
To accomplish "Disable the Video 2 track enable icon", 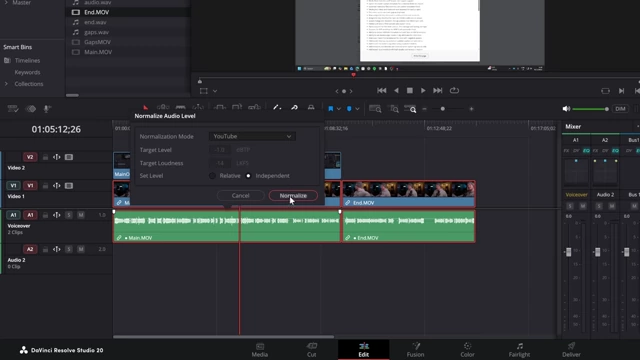I will pyautogui.click(x=69, y=157).
